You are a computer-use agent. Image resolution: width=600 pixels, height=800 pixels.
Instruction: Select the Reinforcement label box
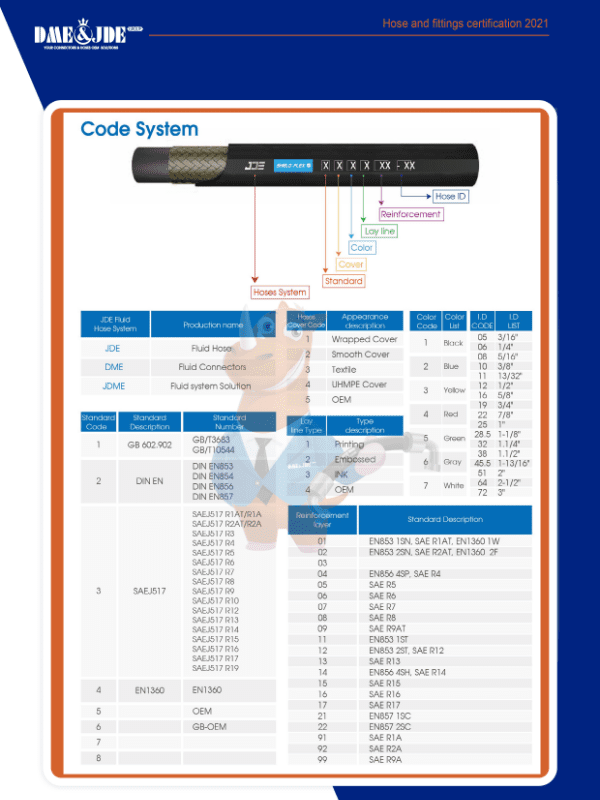(x=410, y=214)
